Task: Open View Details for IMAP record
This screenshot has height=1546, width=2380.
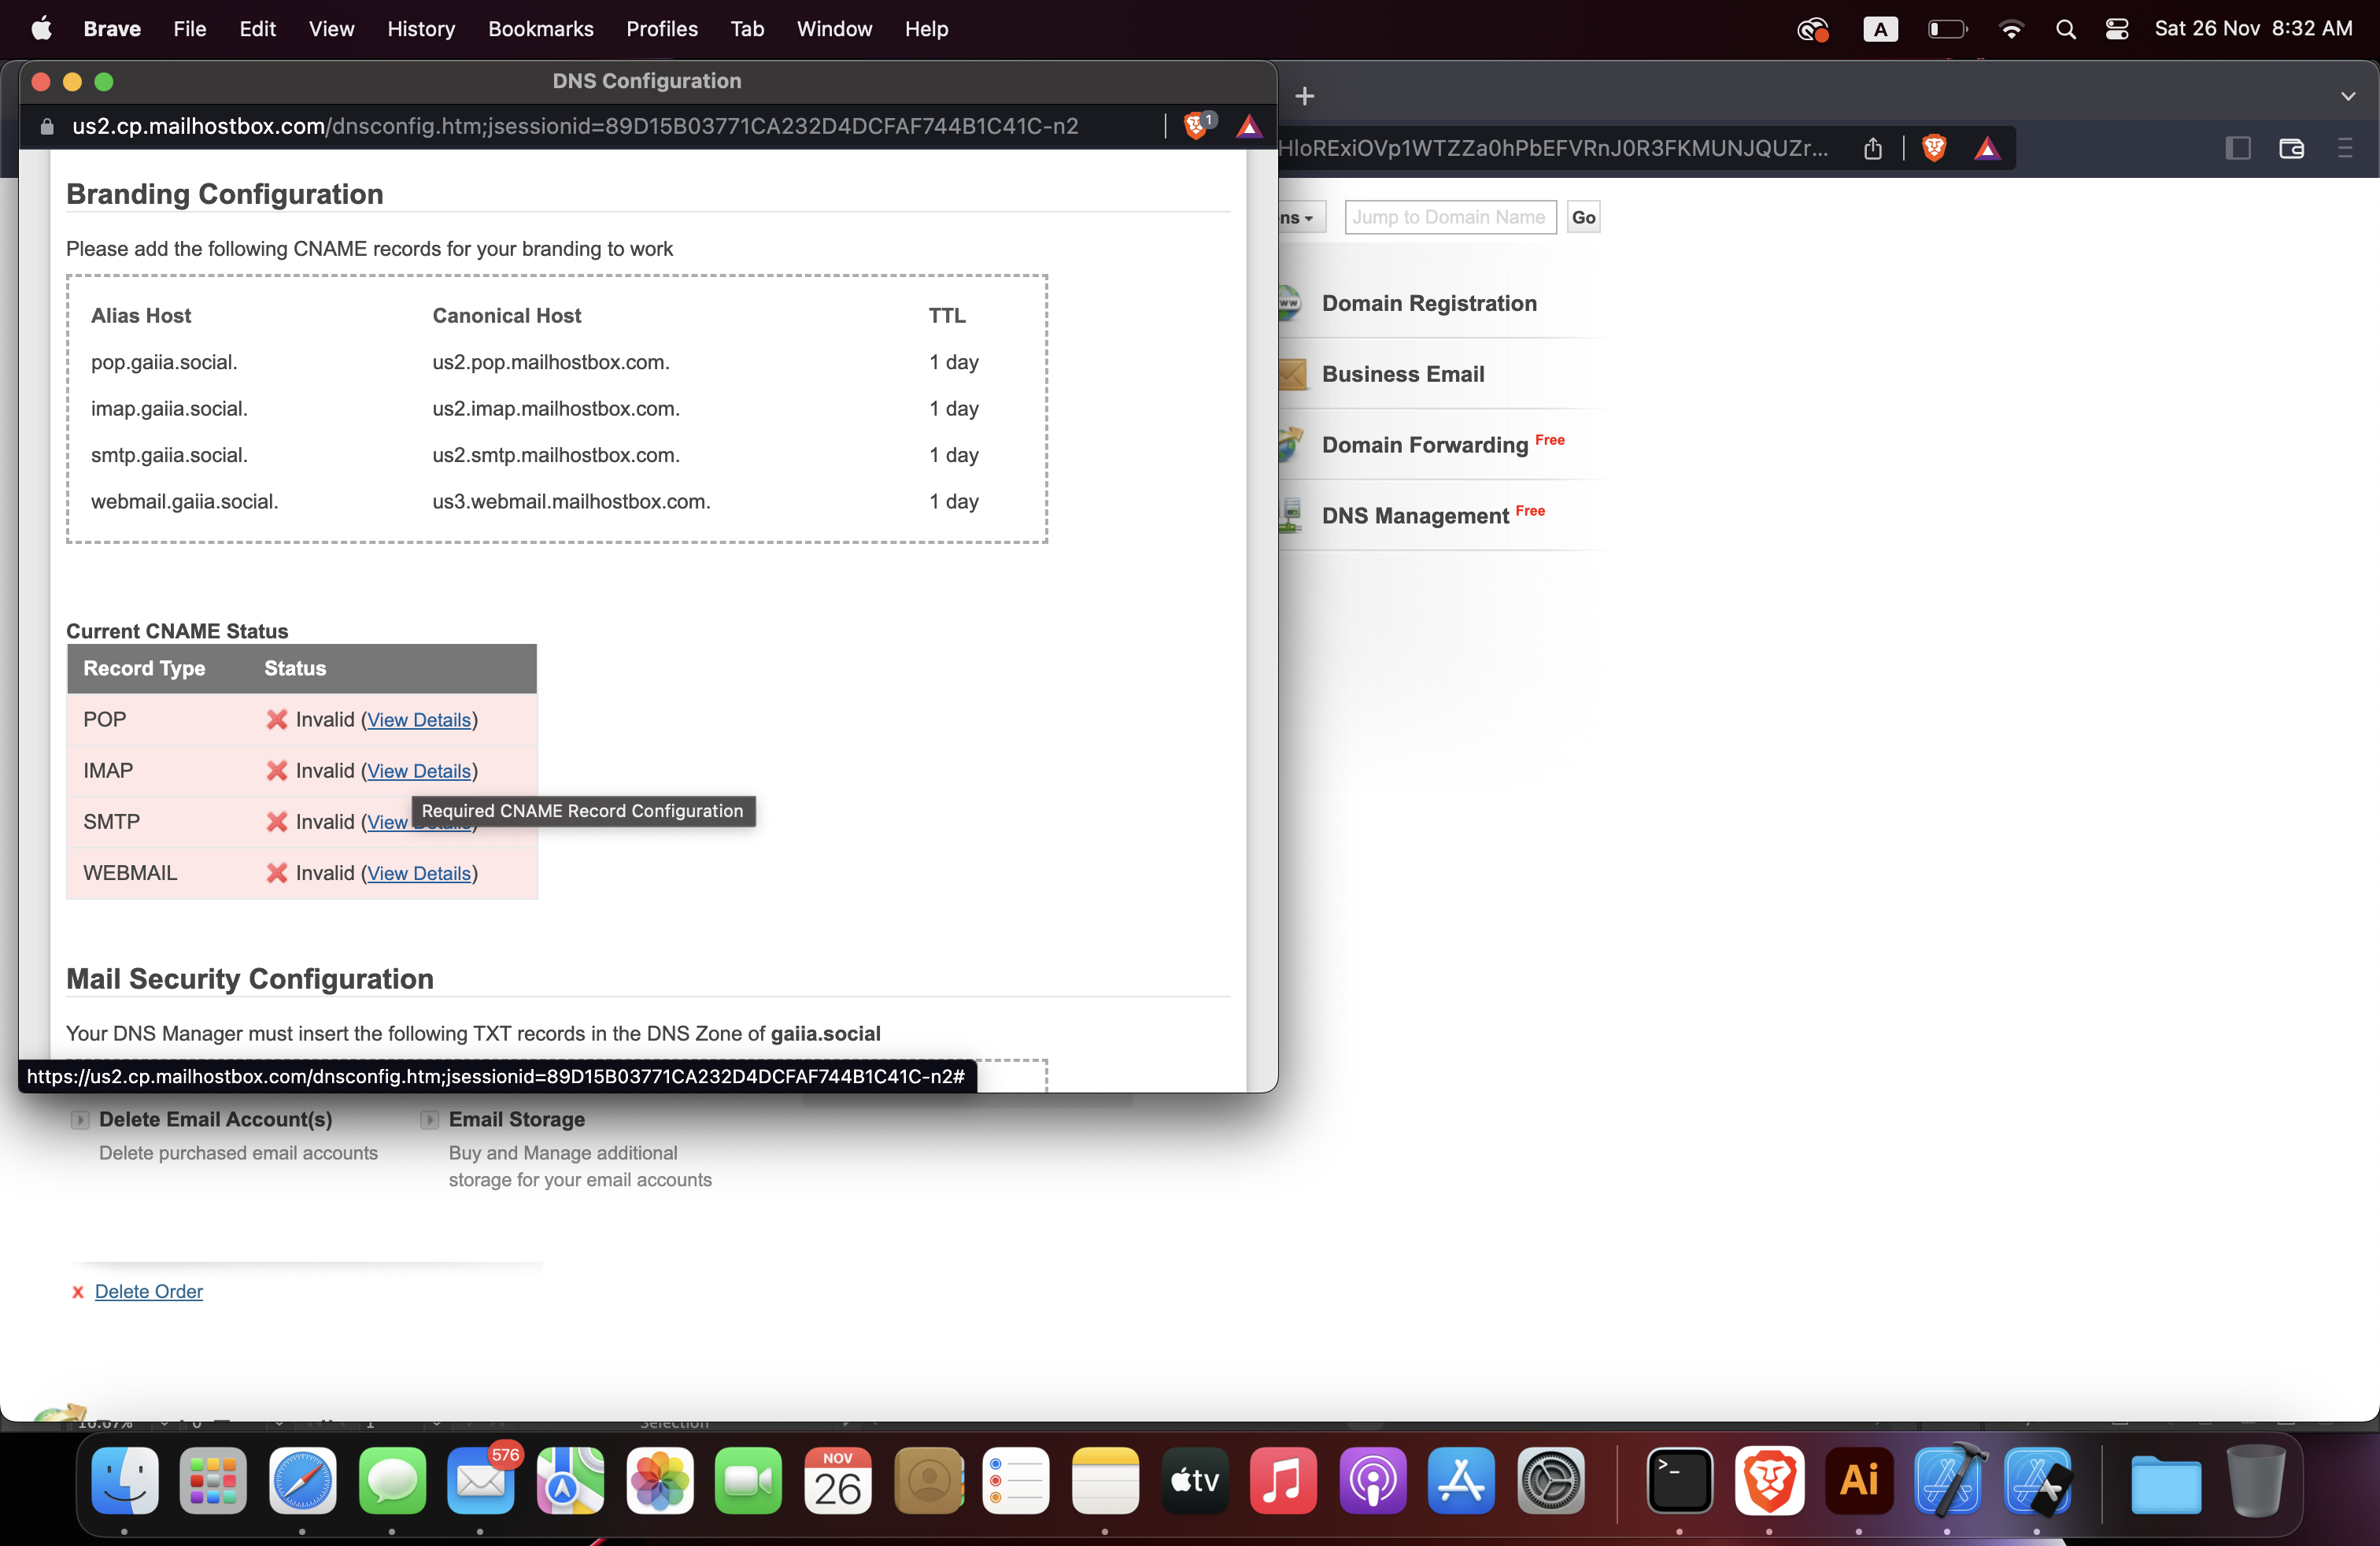Action: [x=419, y=771]
